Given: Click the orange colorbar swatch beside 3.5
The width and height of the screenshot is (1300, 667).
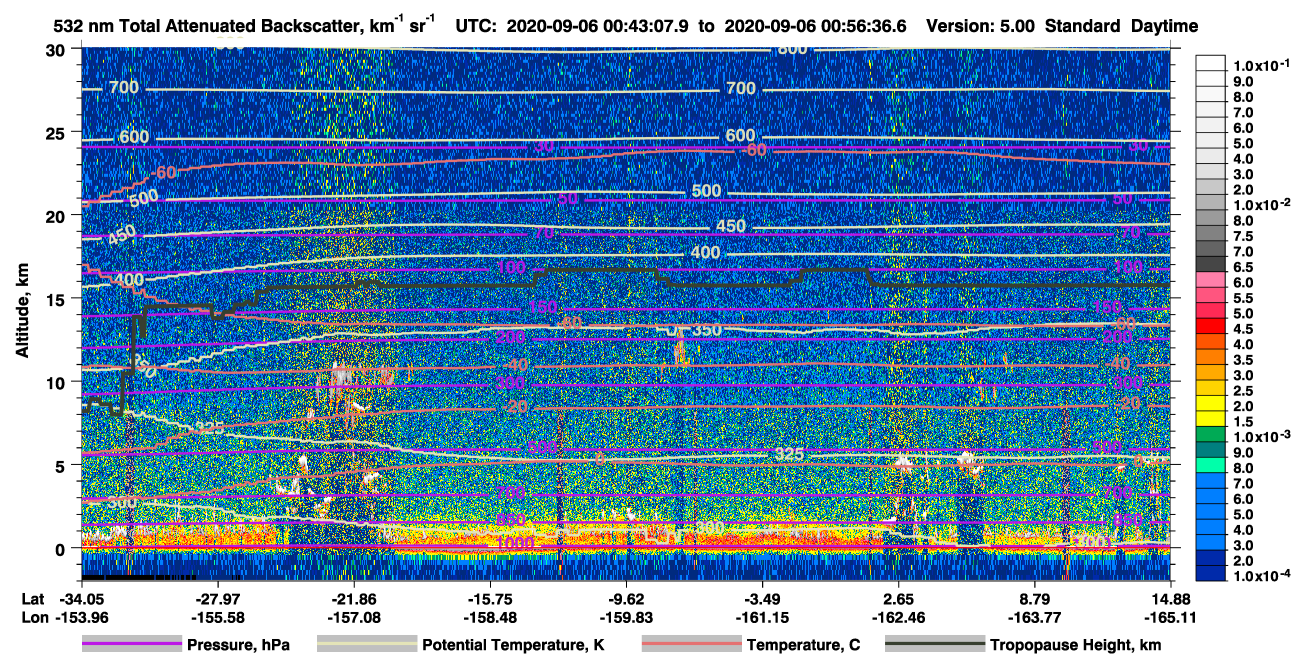Looking at the screenshot, I should 1213,358.
